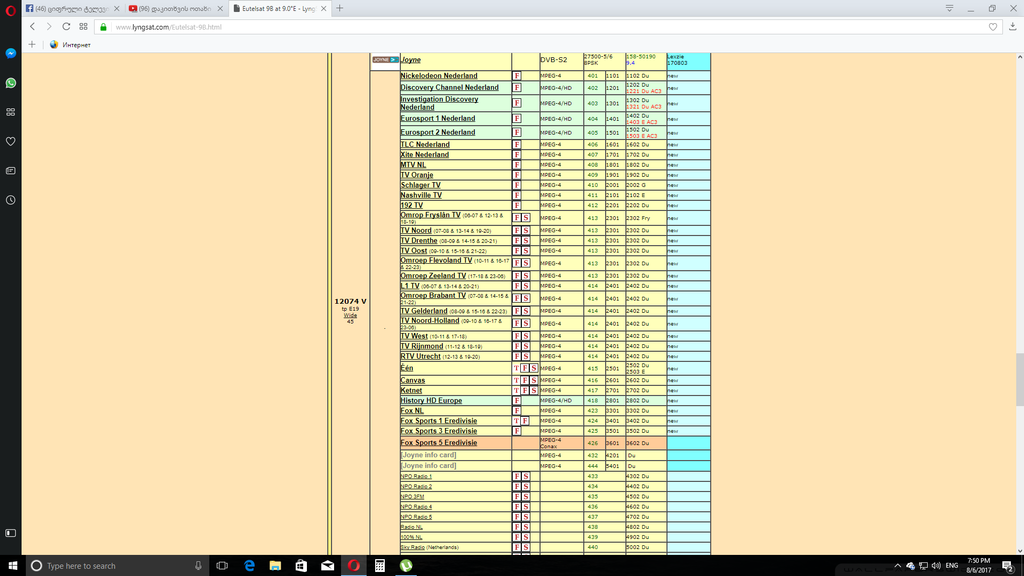This screenshot has width=1024, height=576.
Task: Open the Windows Start menu
Action: coord(12,566)
